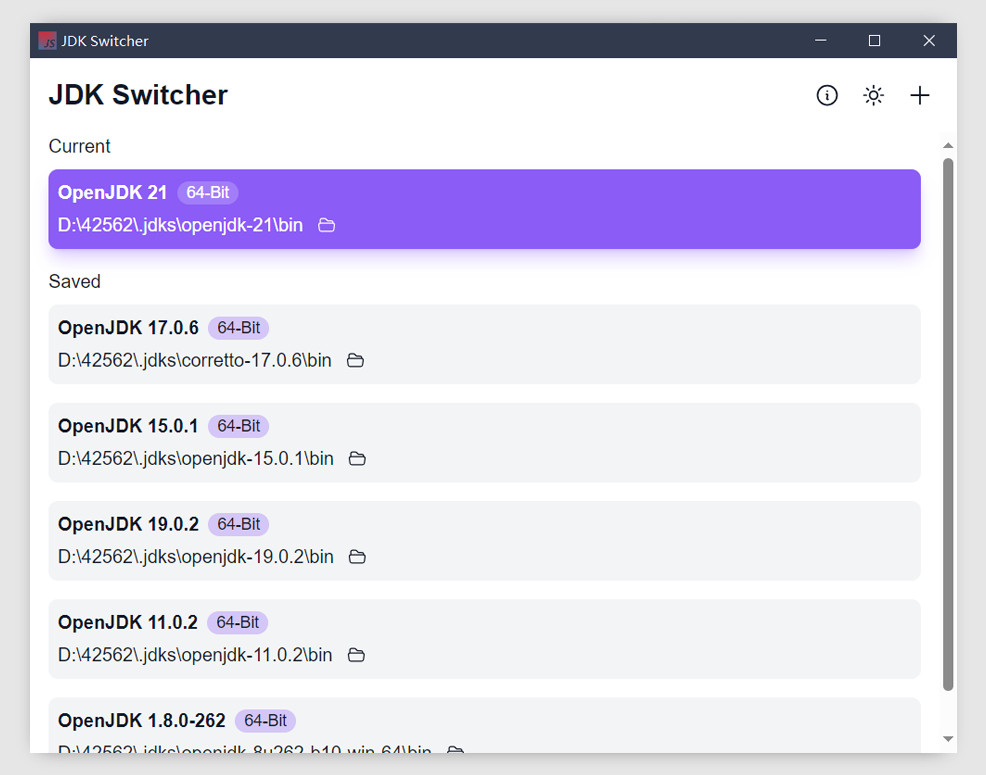
Task: Click the scrollbar up arrow
Action: pyautogui.click(x=948, y=145)
